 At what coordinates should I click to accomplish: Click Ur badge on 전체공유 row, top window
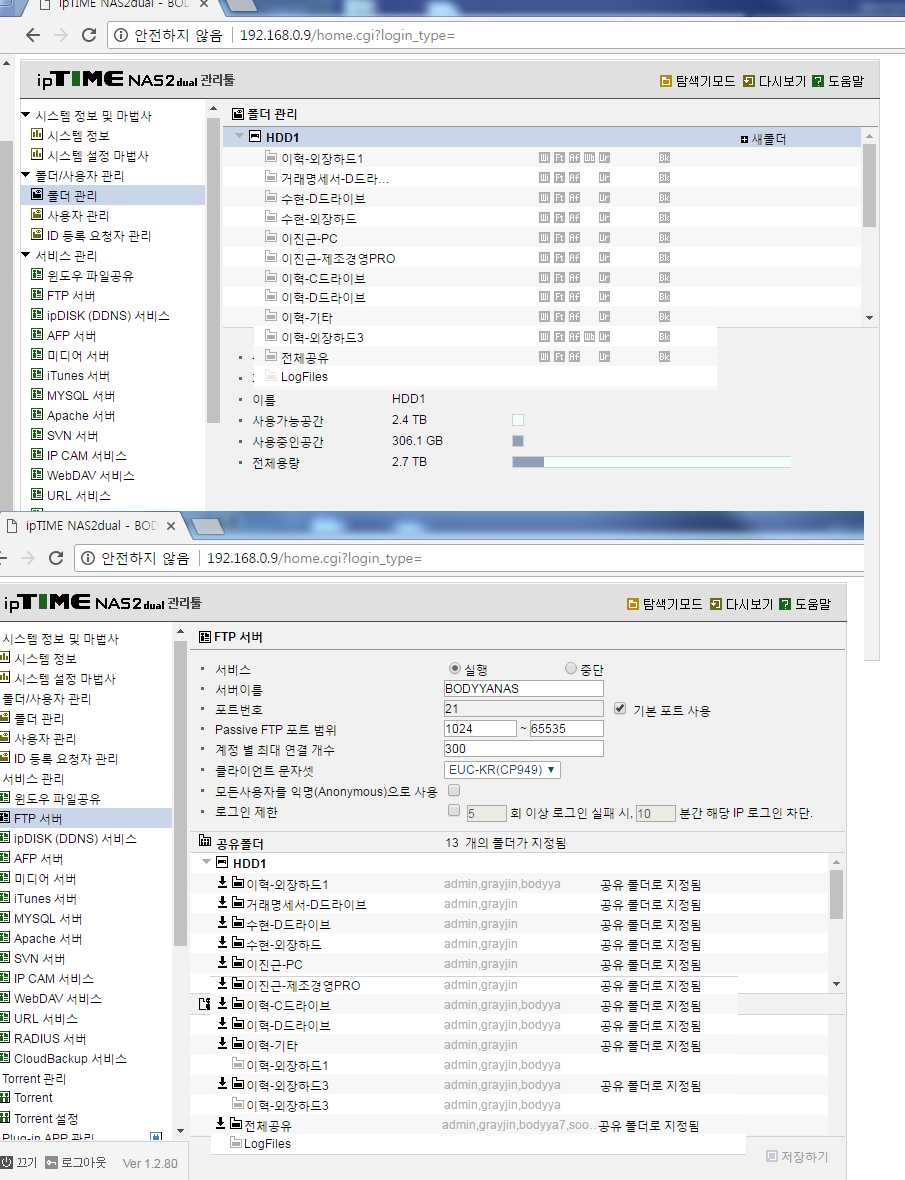pyautogui.click(x=604, y=357)
